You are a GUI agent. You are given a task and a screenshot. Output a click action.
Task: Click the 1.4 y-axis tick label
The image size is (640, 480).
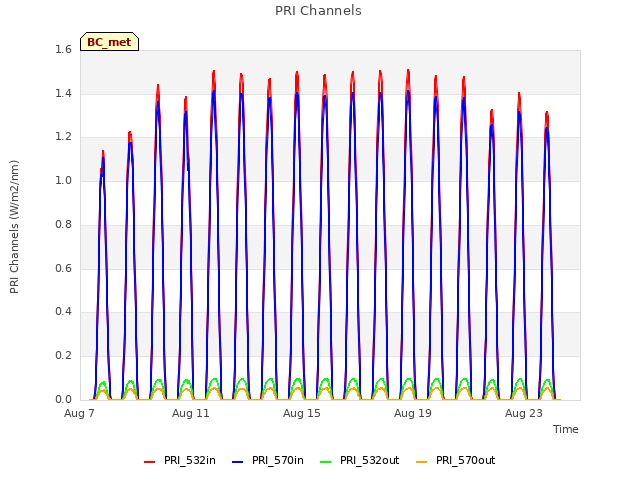[63, 93]
